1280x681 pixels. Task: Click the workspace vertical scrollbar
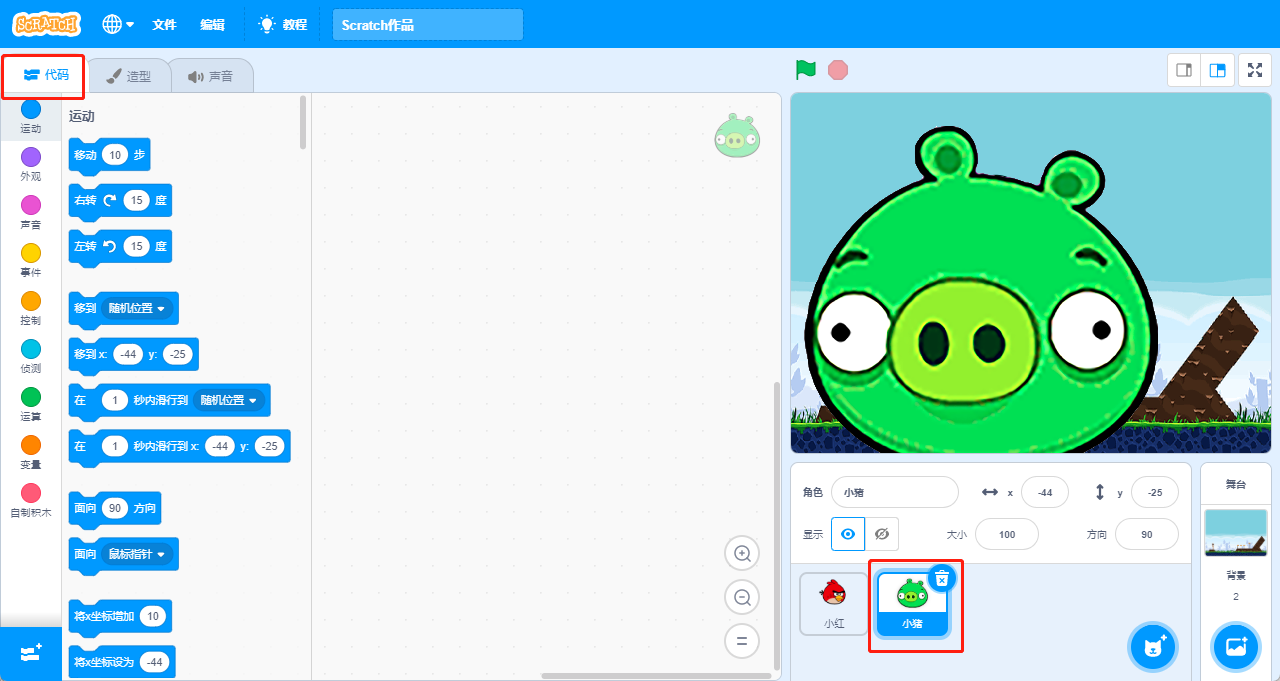(x=776, y=525)
